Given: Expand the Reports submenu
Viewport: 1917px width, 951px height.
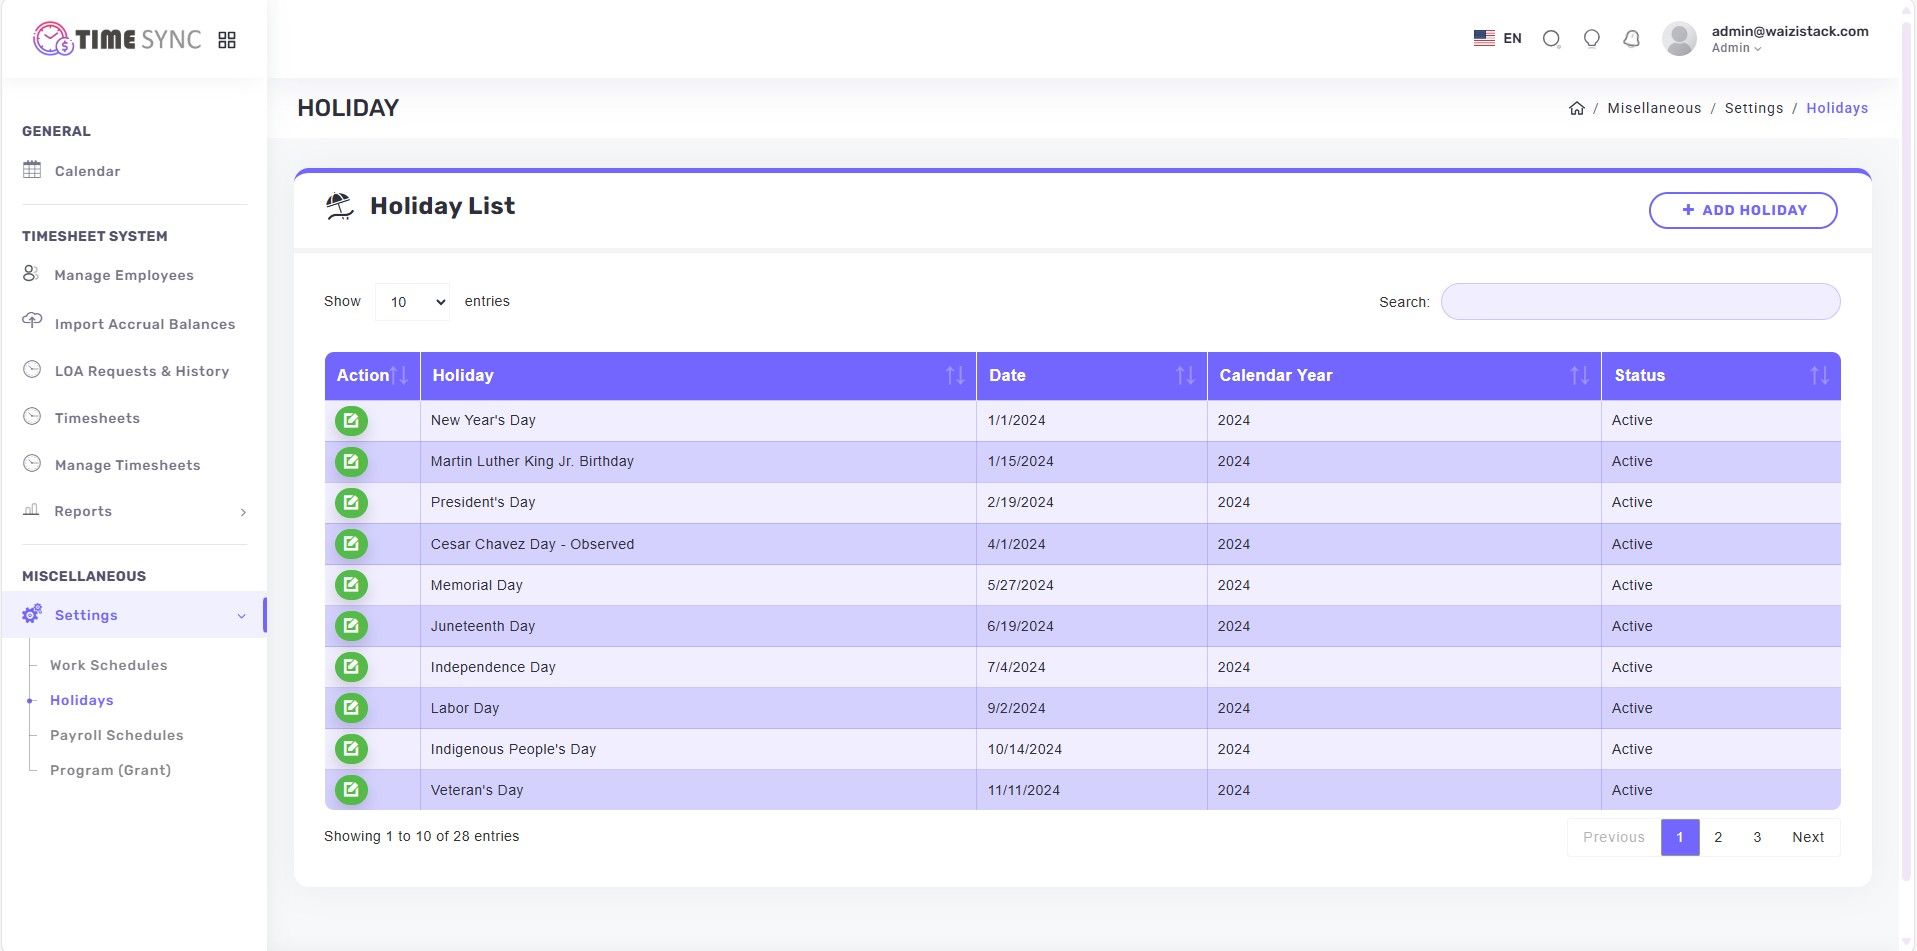Looking at the screenshot, I should pos(134,511).
